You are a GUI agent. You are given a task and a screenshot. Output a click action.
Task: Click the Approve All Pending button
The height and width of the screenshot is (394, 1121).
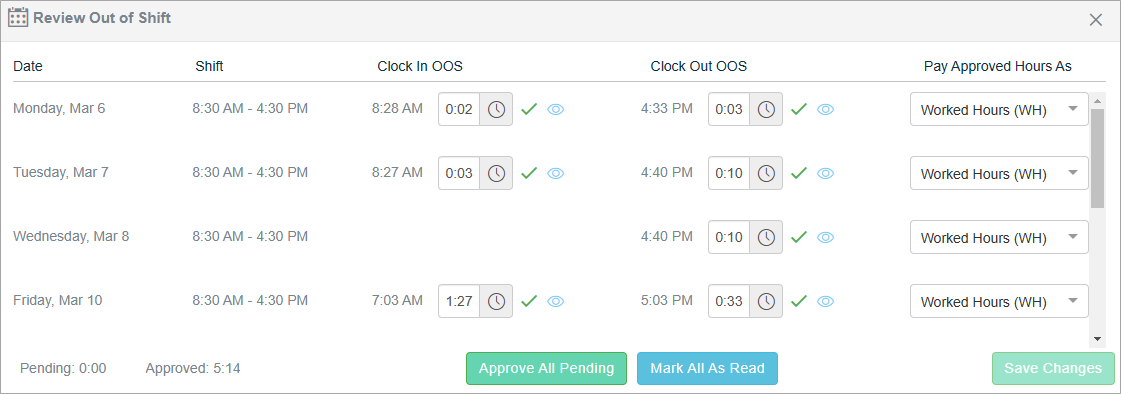[x=546, y=368]
